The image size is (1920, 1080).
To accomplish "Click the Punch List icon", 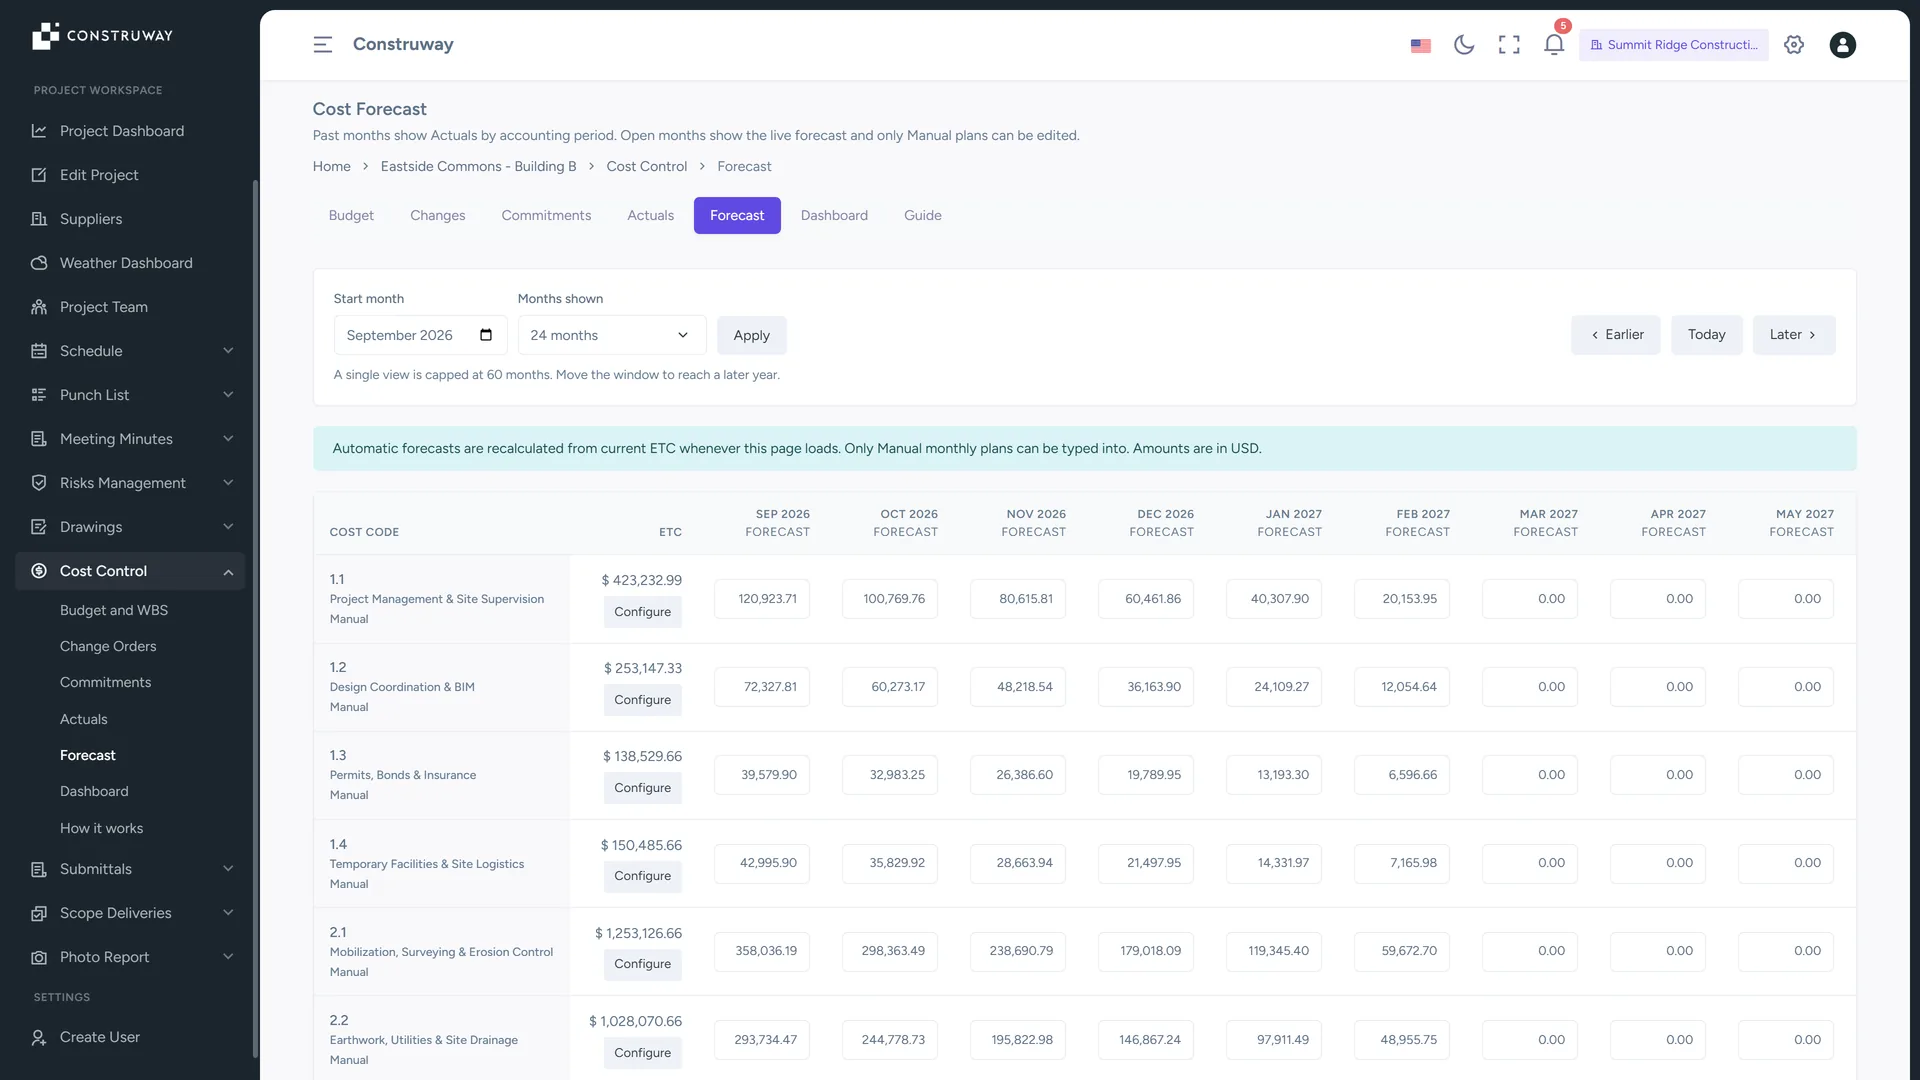I will point(39,395).
